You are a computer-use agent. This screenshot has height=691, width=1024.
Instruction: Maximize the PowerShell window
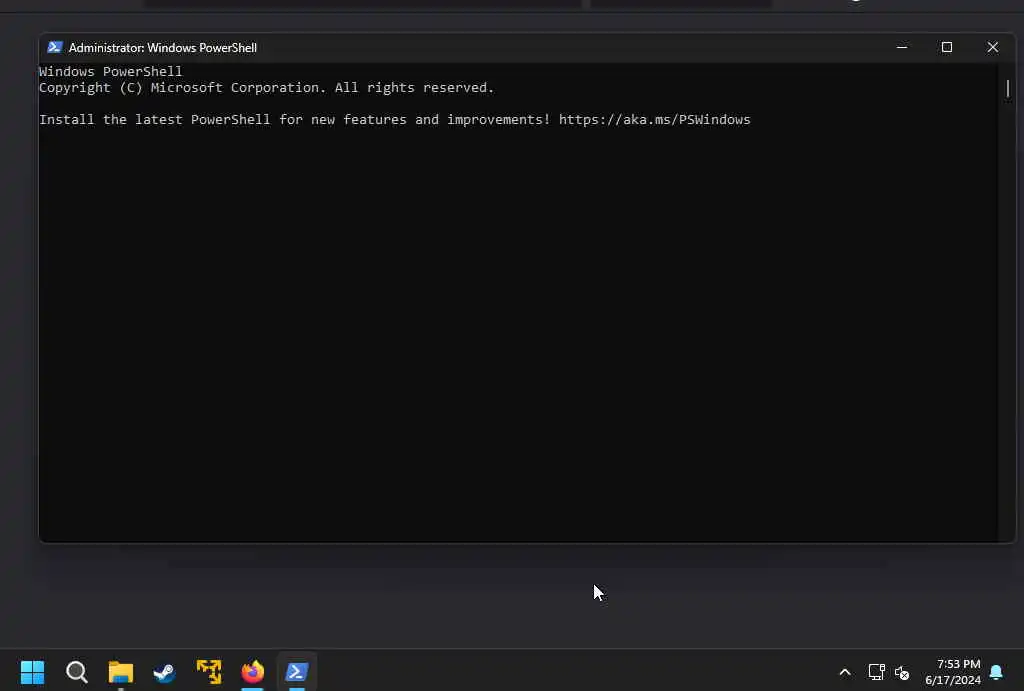(946, 47)
